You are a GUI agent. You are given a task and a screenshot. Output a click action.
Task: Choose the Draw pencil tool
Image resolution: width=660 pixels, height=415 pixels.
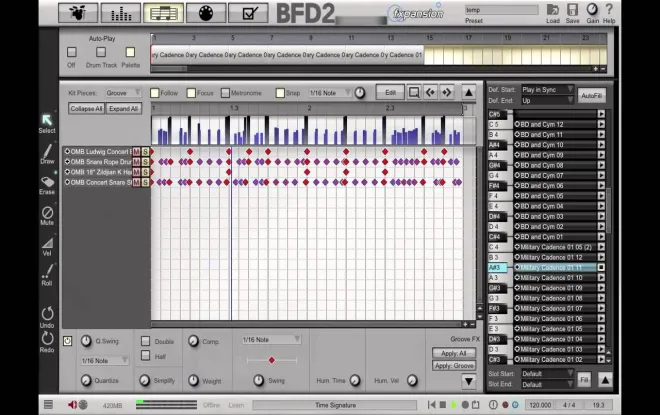[47, 151]
